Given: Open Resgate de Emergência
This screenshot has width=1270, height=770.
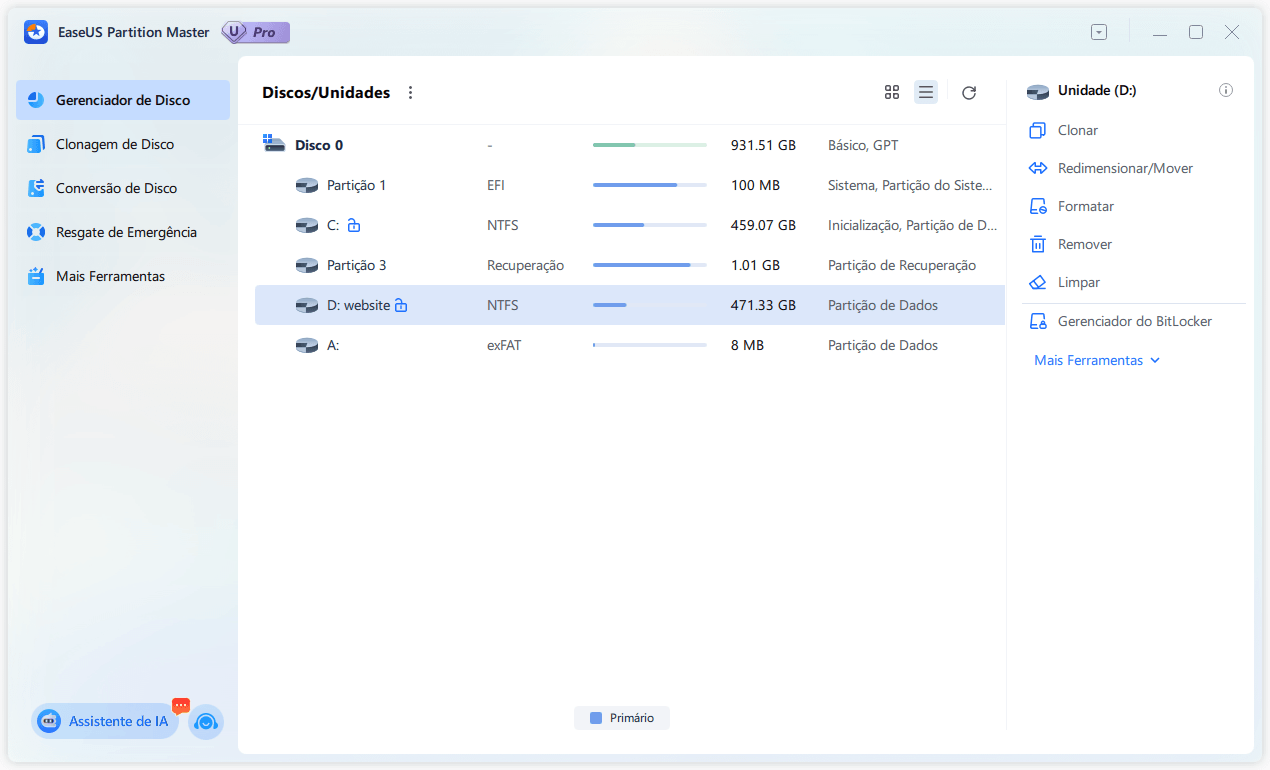Looking at the screenshot, I should (123, 232).
